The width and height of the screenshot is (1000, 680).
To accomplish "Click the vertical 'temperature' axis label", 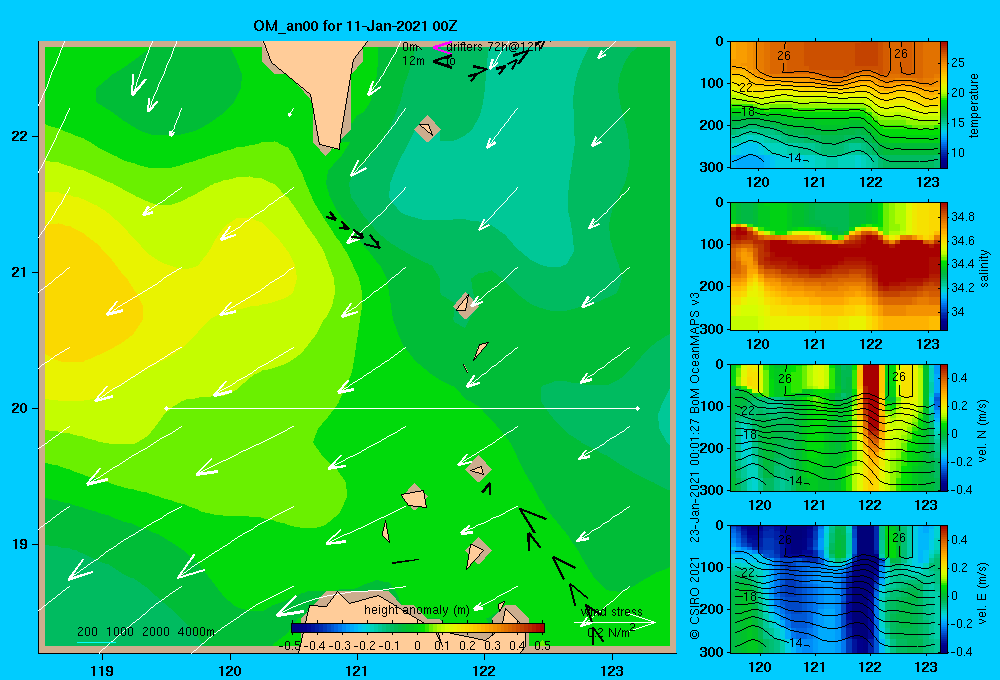I will click(x=974, y=105).
